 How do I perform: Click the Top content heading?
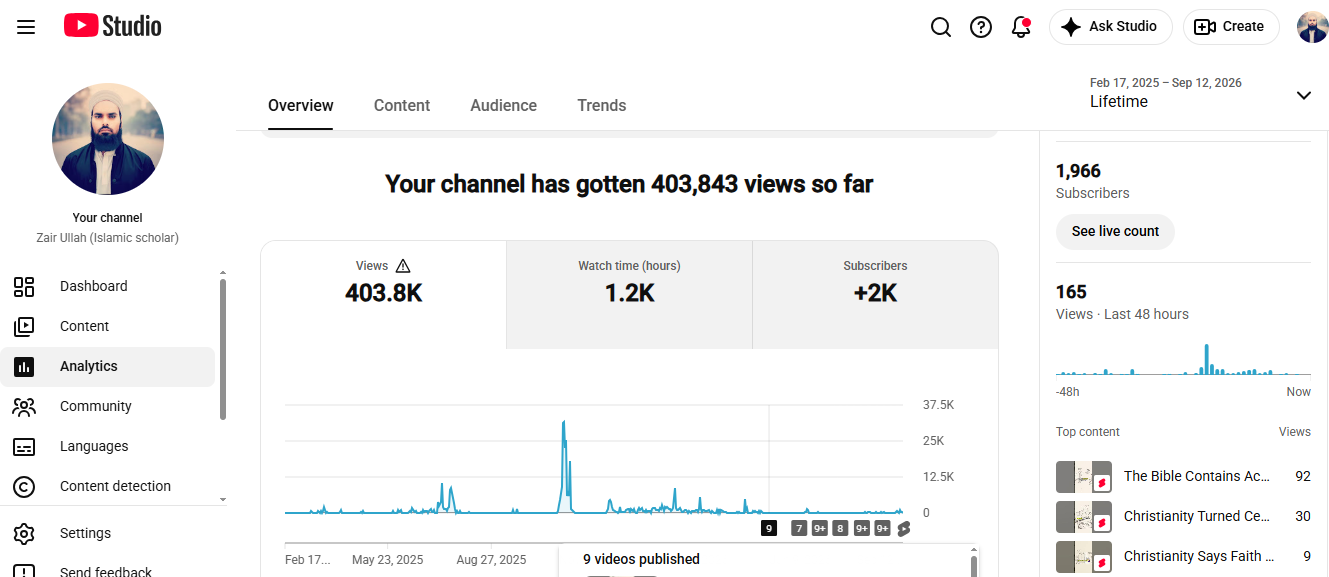tap(1088, 432)
